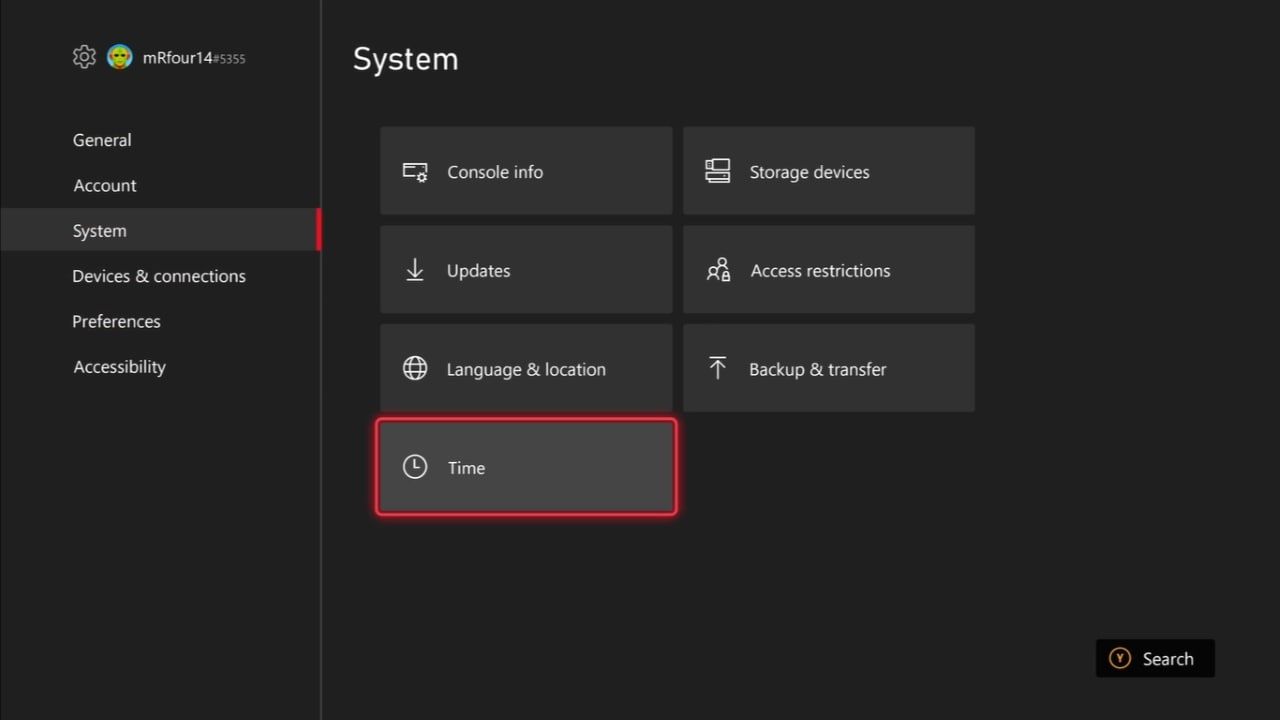Open Devices & connections settings
Viewport: 1280px width, 720px height.
pos(159,276)
